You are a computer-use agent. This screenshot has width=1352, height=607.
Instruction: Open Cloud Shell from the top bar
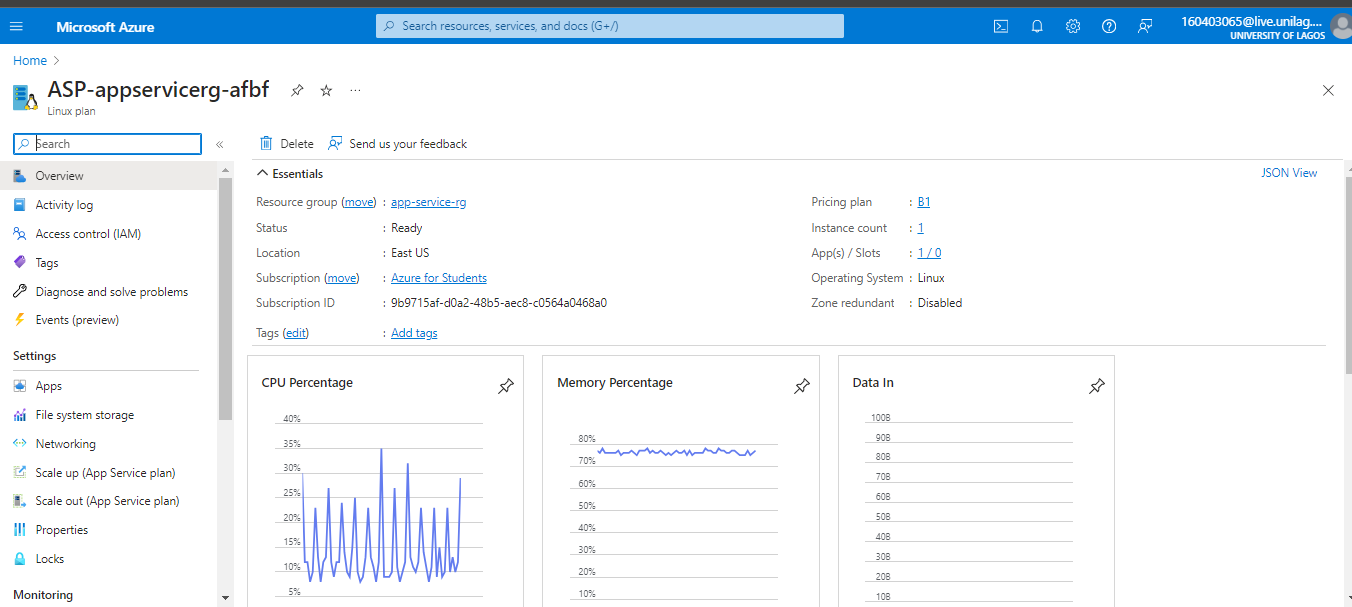click(x=1001, y=26)
